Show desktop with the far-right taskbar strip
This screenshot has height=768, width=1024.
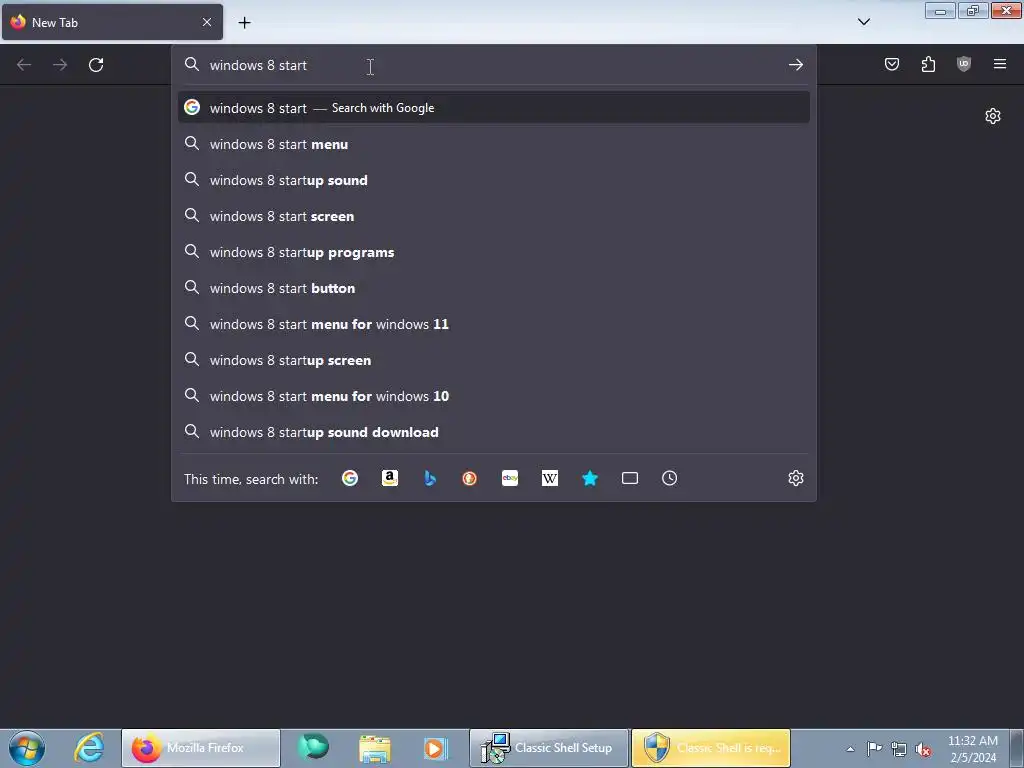(1017, 748)
